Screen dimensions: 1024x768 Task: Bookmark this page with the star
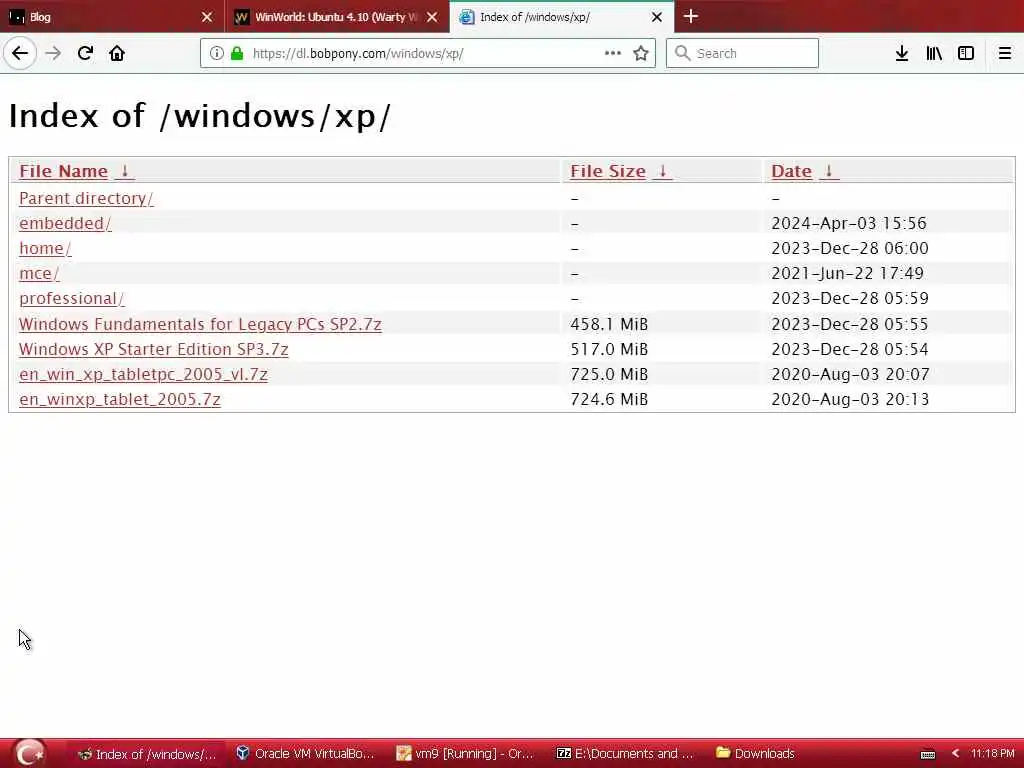pyautogui.click(x=641, y=53)
